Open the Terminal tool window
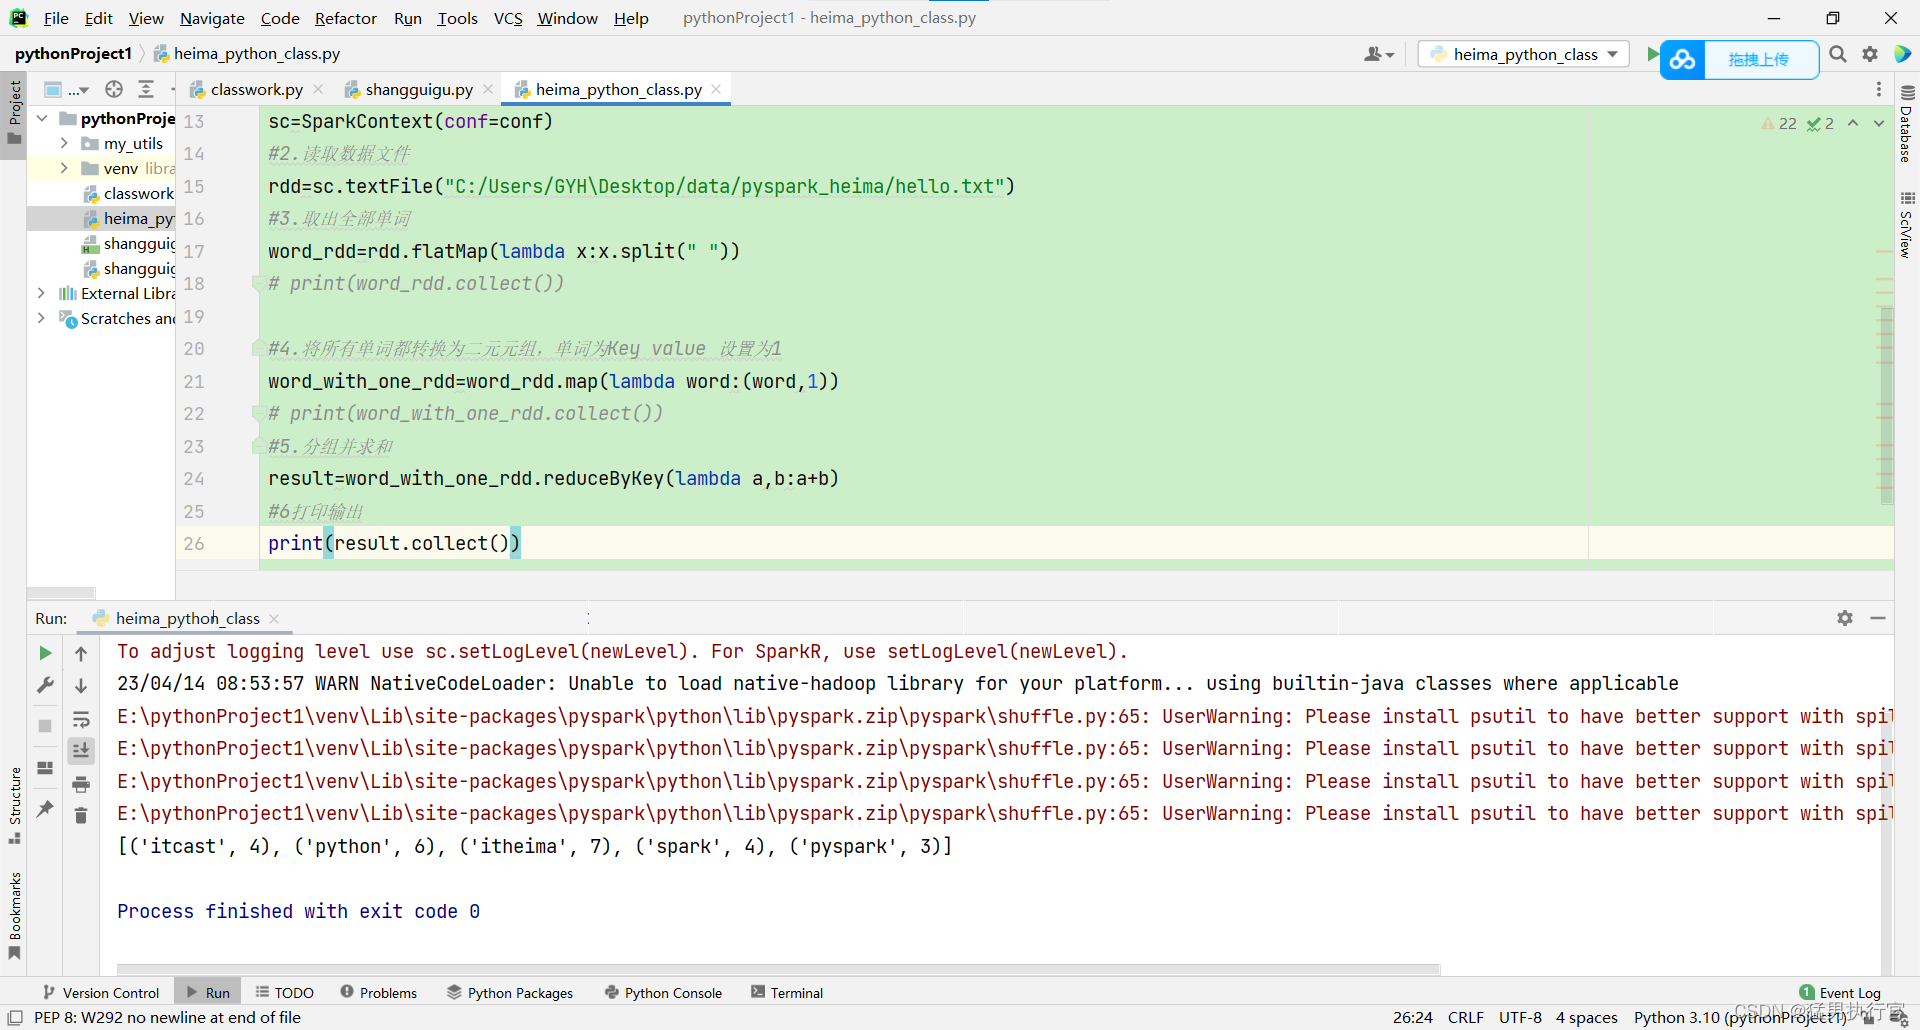This screenshot has height=1030, width=1920. 787,992
